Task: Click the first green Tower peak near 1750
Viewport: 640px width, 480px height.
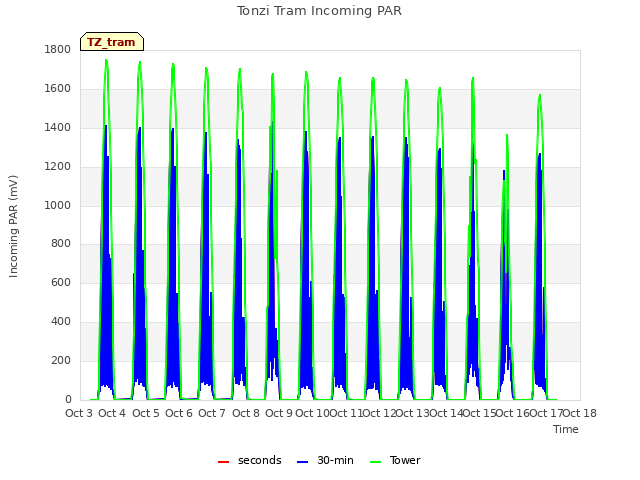Action: [106, 60]
